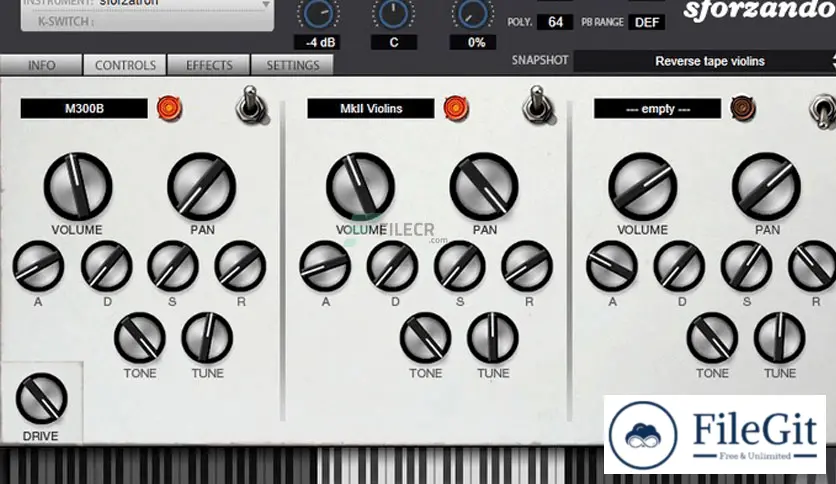836x484 pixels.
Task: Click the empty slot Tone knob
Action: point(712,338)
